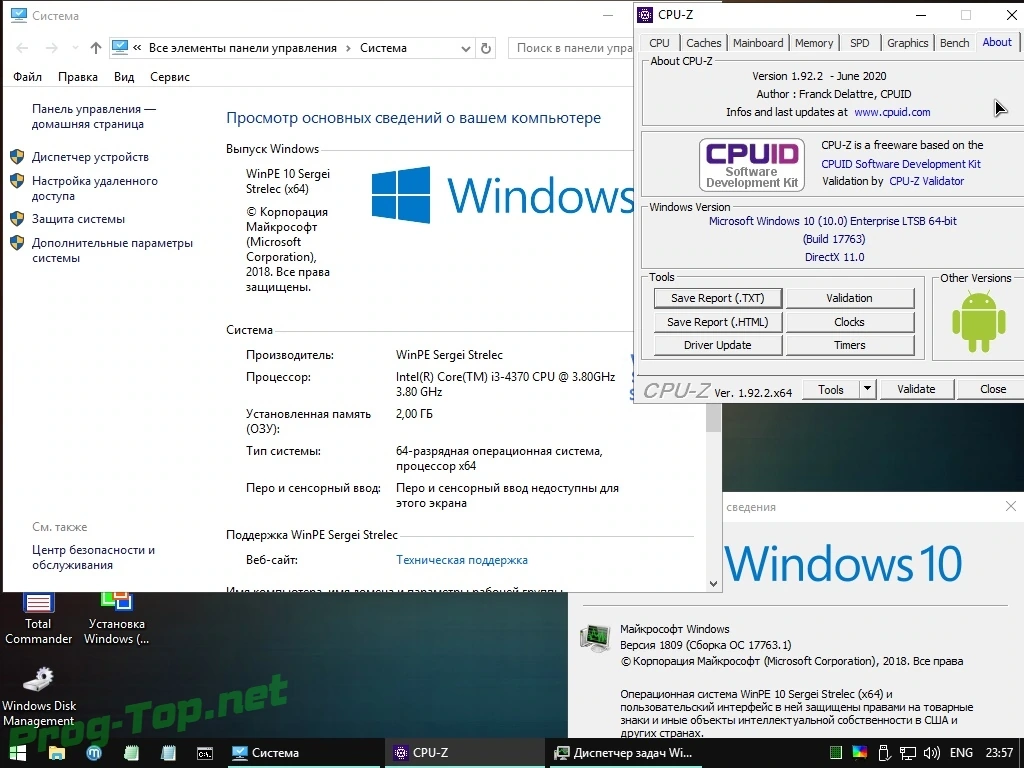The width and height of the screenshot is (1024, 768).
Task: Launch the round blue M taskbar icon
Action: click(94, 753)
